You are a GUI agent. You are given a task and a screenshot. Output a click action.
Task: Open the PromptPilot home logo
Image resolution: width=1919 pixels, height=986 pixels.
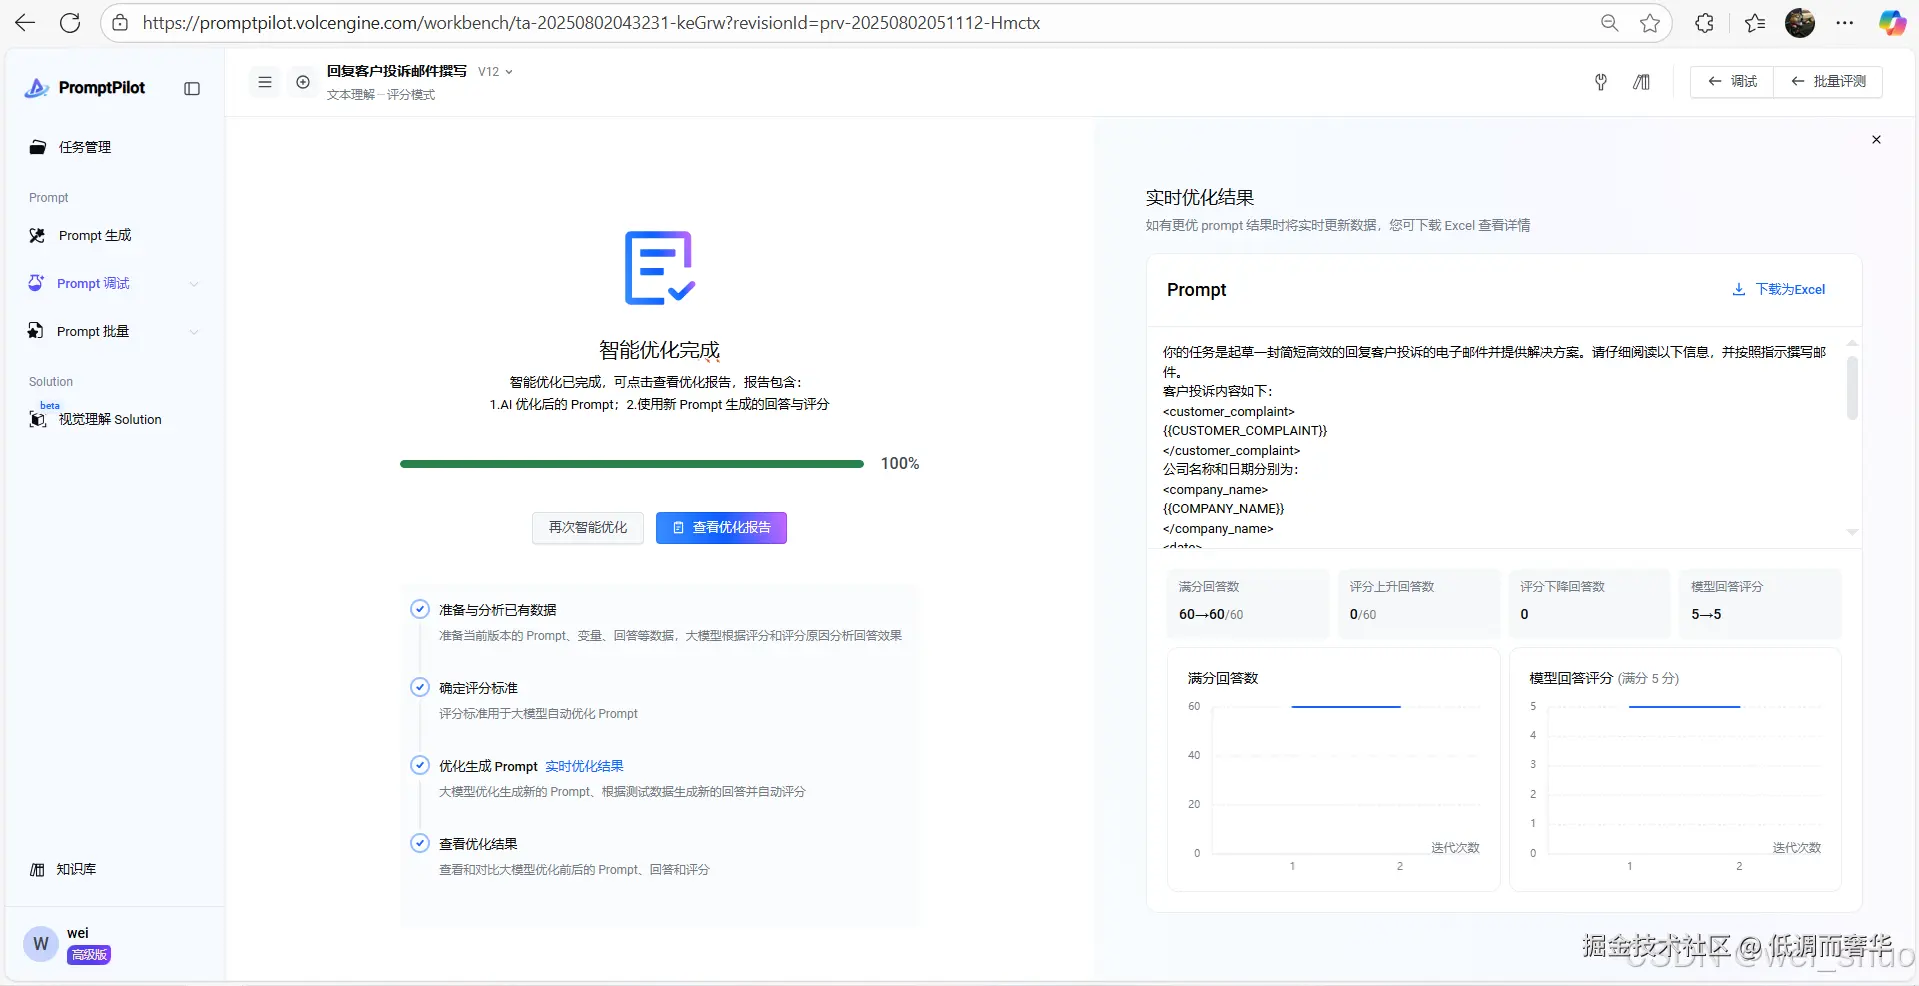click(85, 87)
